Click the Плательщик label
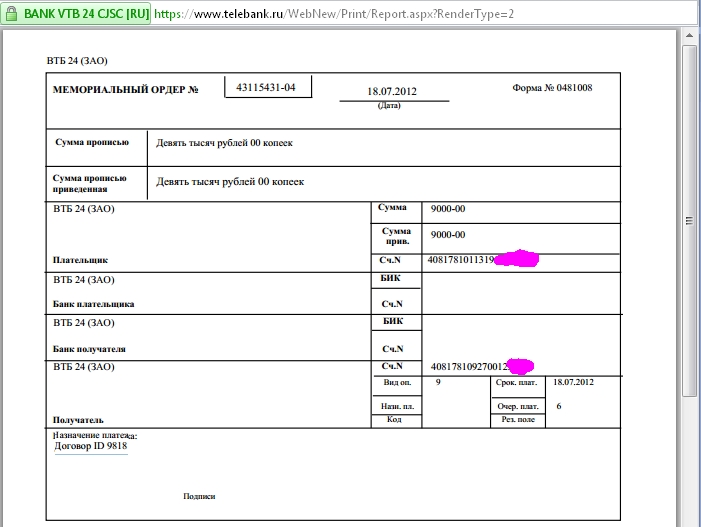 [x=80, y=260]
